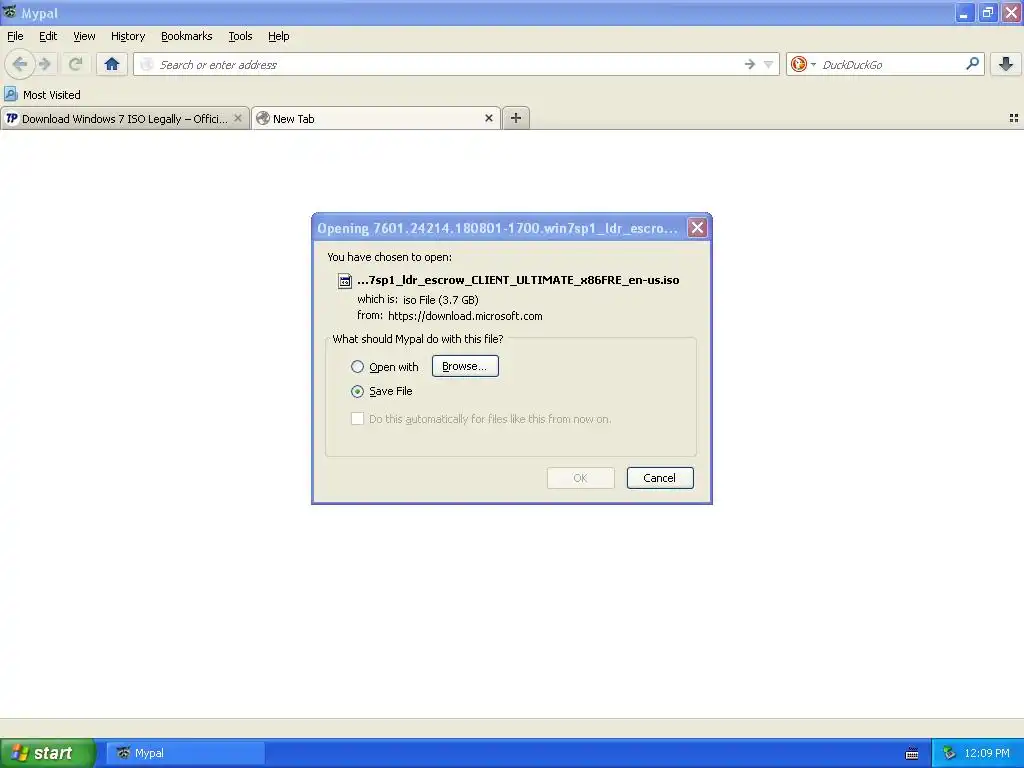1024x768 pixels.
Task: Open the address bar history dropdown
Action: tap(769, 64)
